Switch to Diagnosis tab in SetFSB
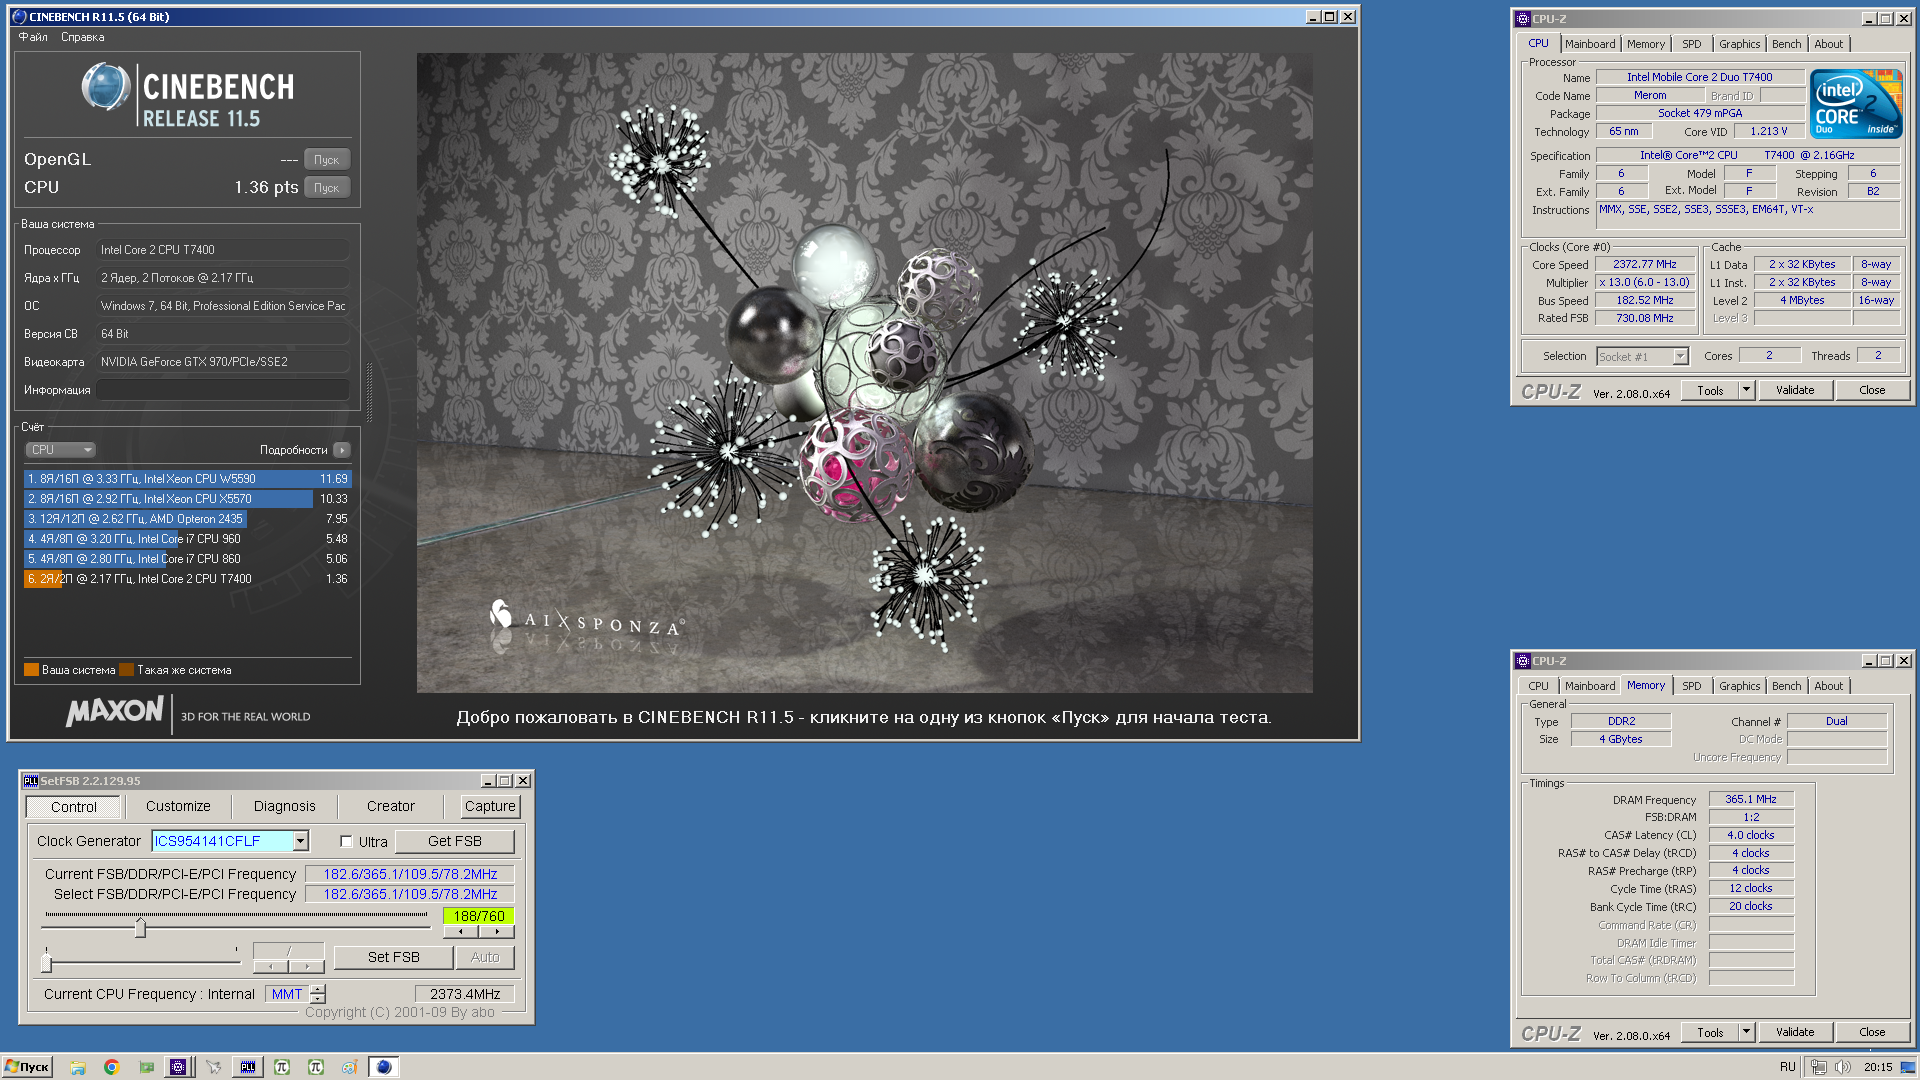This screenshot has height=1080, width=1920. (x=284, y=806)
